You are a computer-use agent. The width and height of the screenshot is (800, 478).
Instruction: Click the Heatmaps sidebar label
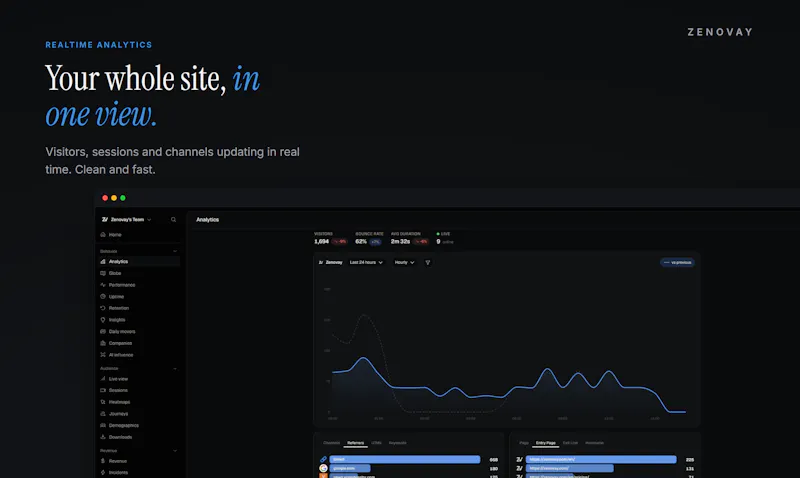click(119, 402)
